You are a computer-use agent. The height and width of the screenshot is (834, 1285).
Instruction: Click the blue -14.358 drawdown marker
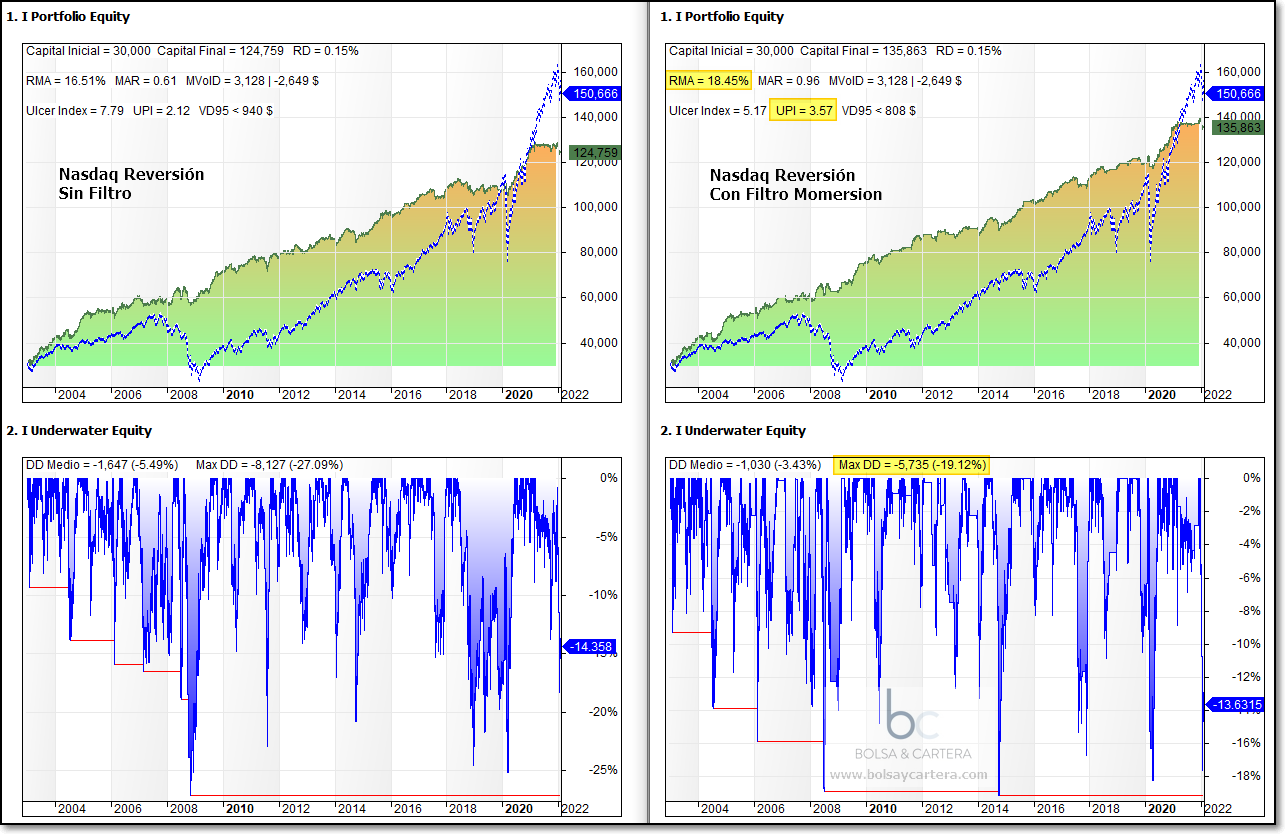pyautogui.click(x=589, y=647)
